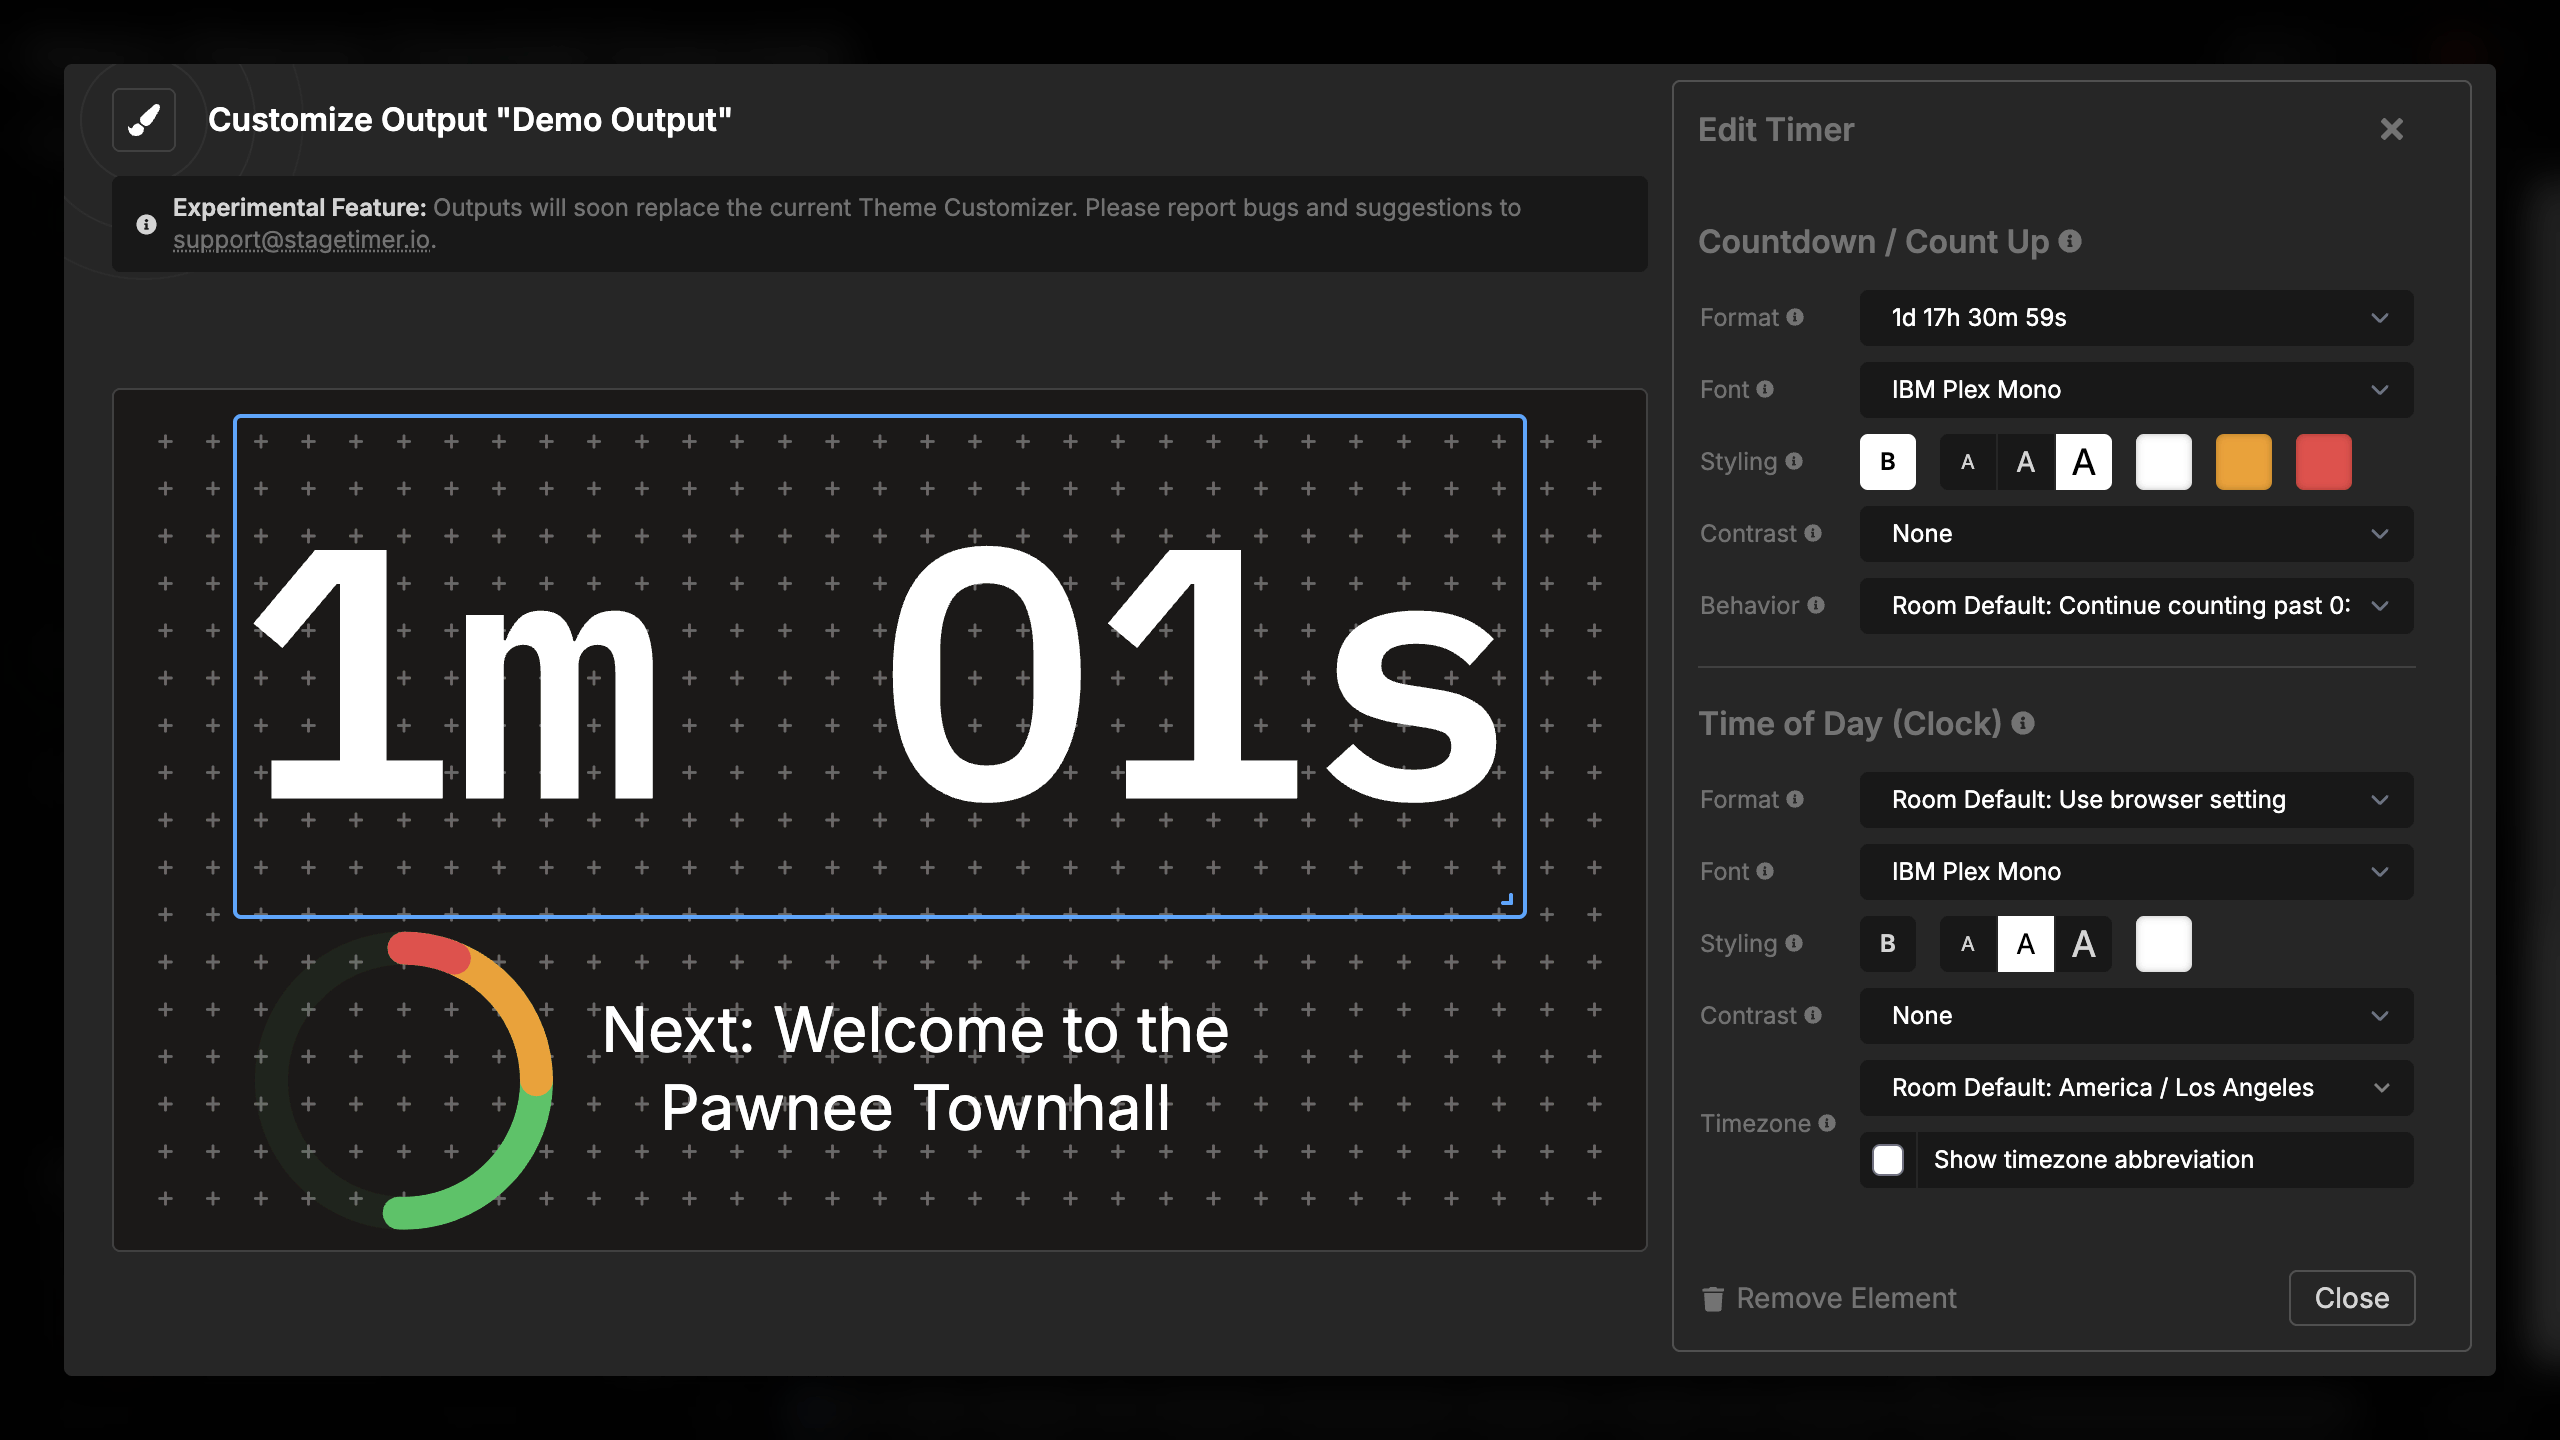The image size is (2560, 1440).
Task: Toggle bold styling for clock
Action: coord(1887,944)
